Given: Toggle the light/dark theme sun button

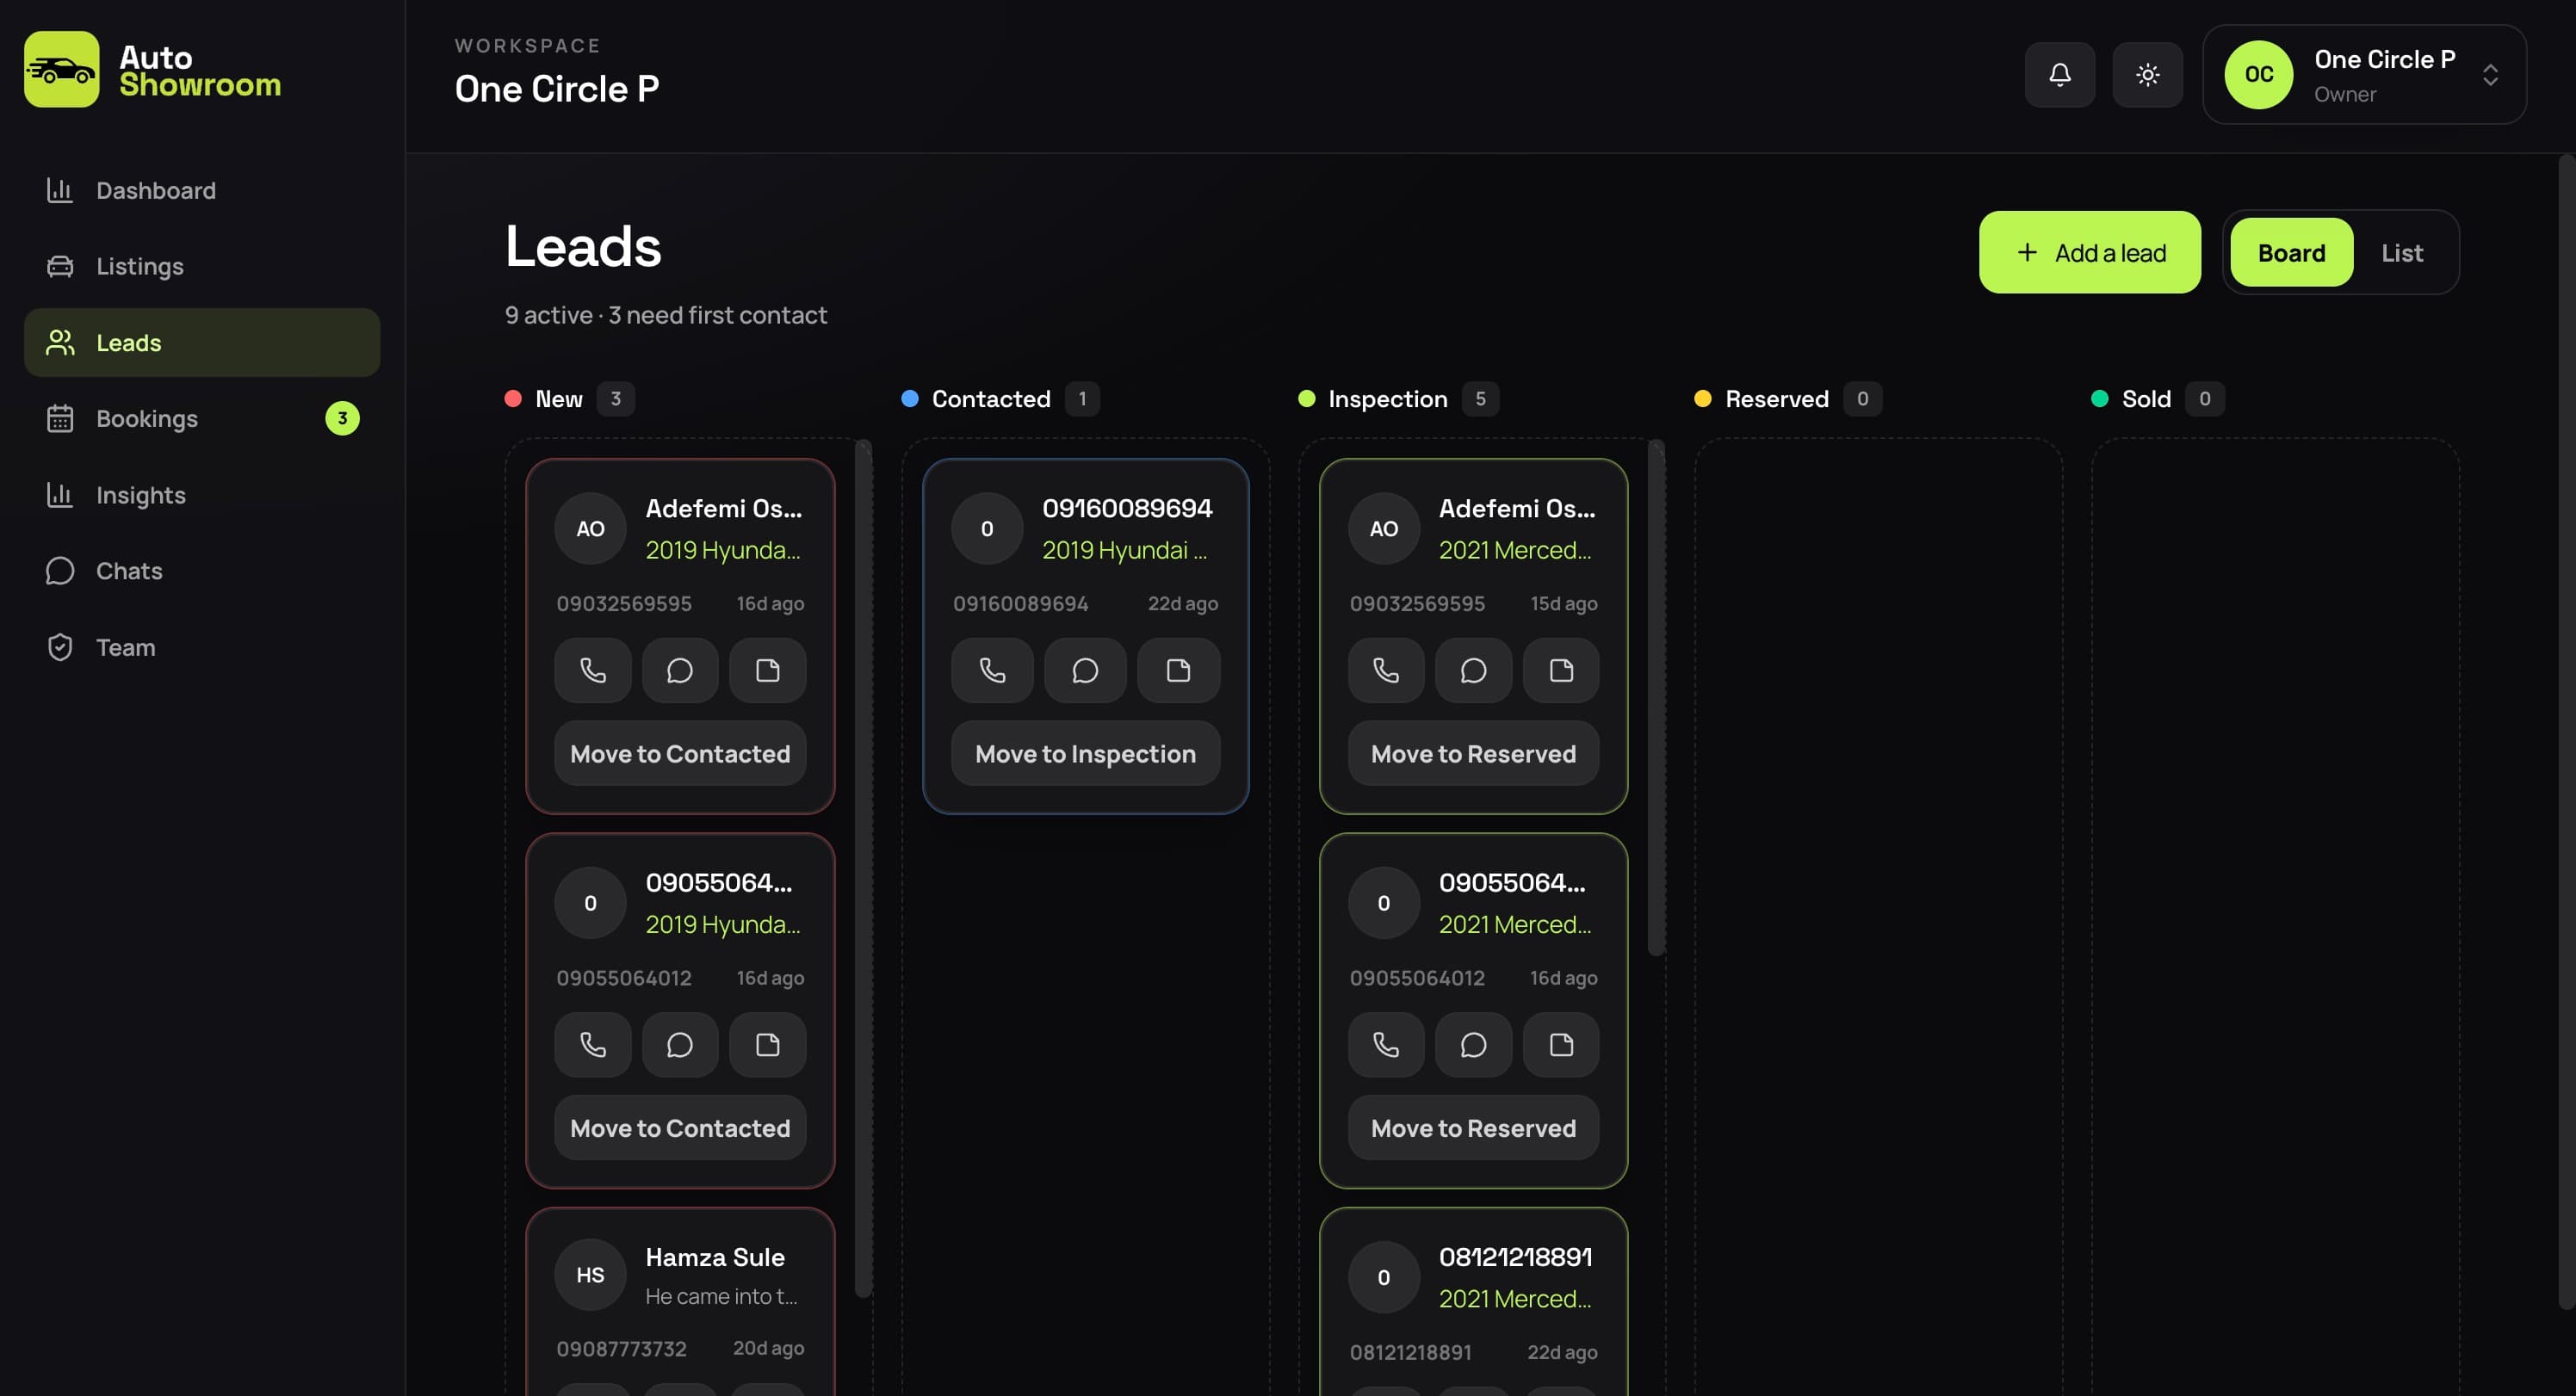Looking at the screenshot, I should (x=2147, y=74).
